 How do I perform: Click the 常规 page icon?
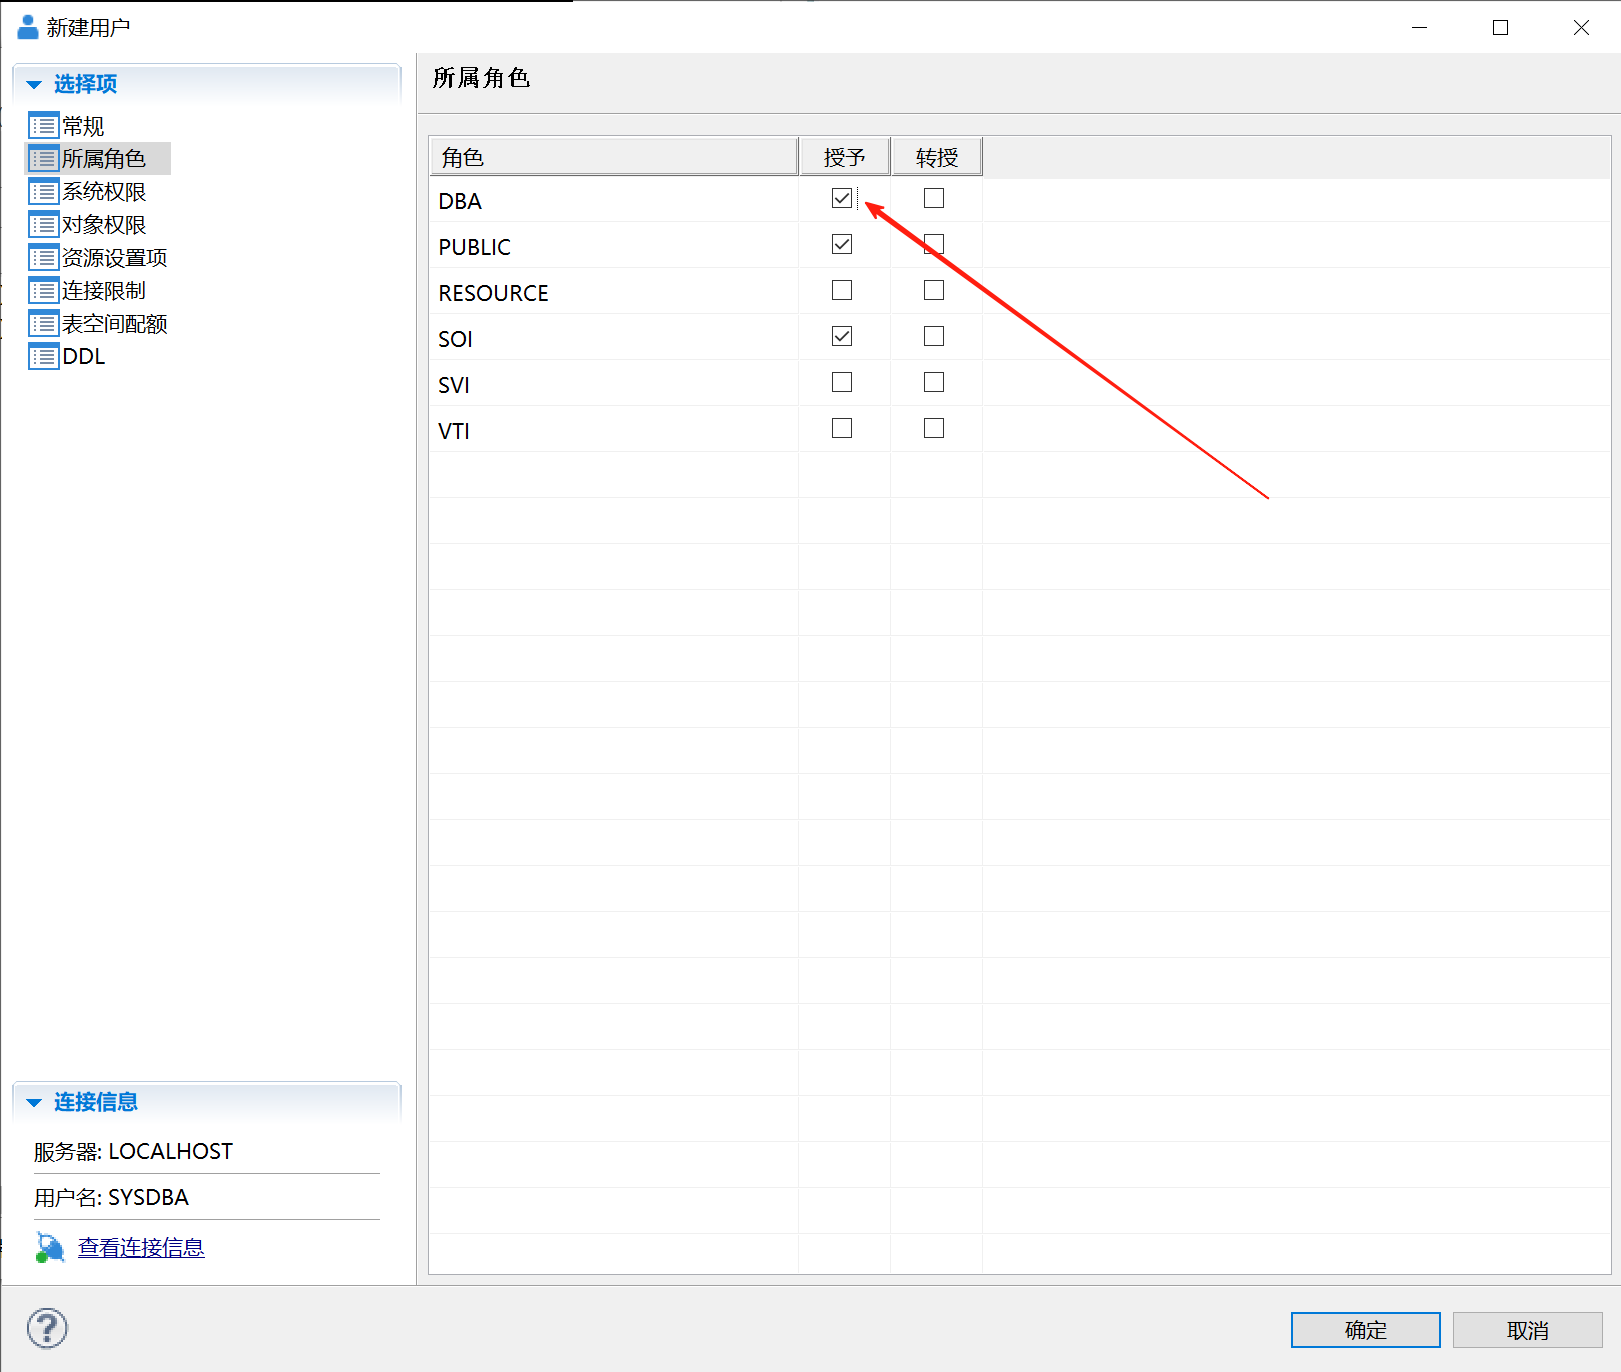point(44,126)
